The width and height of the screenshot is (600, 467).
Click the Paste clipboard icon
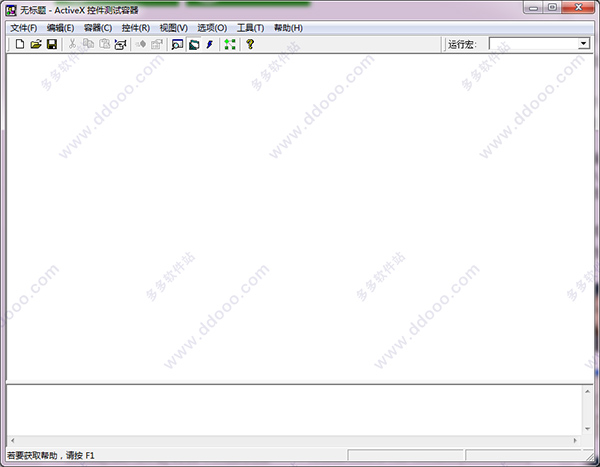[104, 44]
